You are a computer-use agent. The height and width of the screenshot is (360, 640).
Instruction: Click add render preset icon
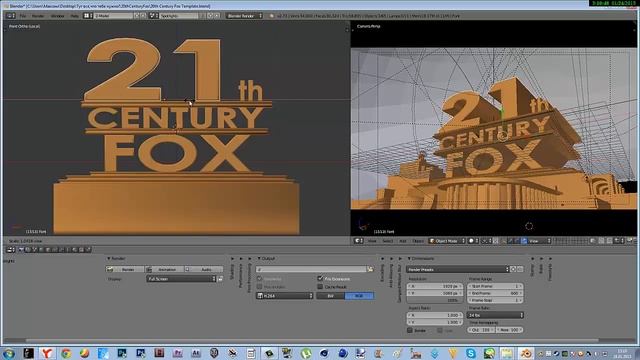513,269
